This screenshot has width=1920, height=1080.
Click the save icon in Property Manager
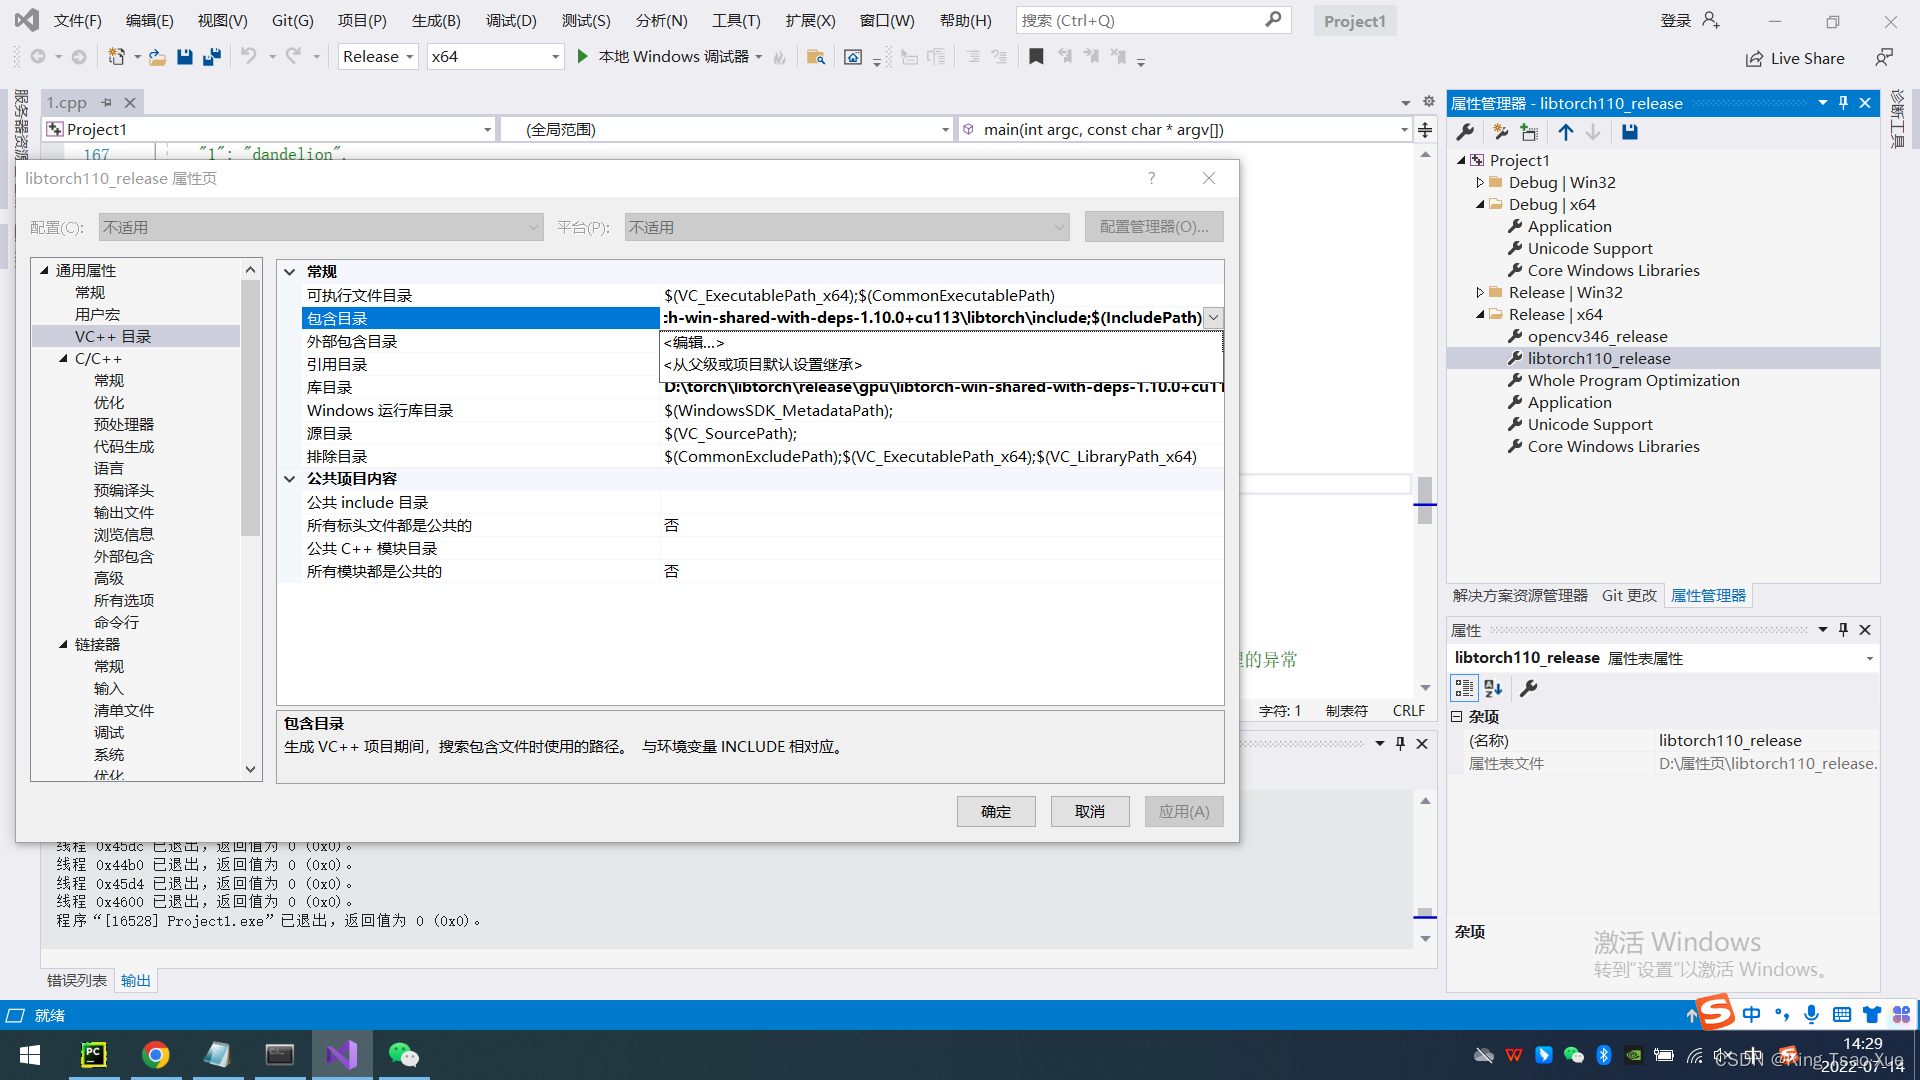1629,132
